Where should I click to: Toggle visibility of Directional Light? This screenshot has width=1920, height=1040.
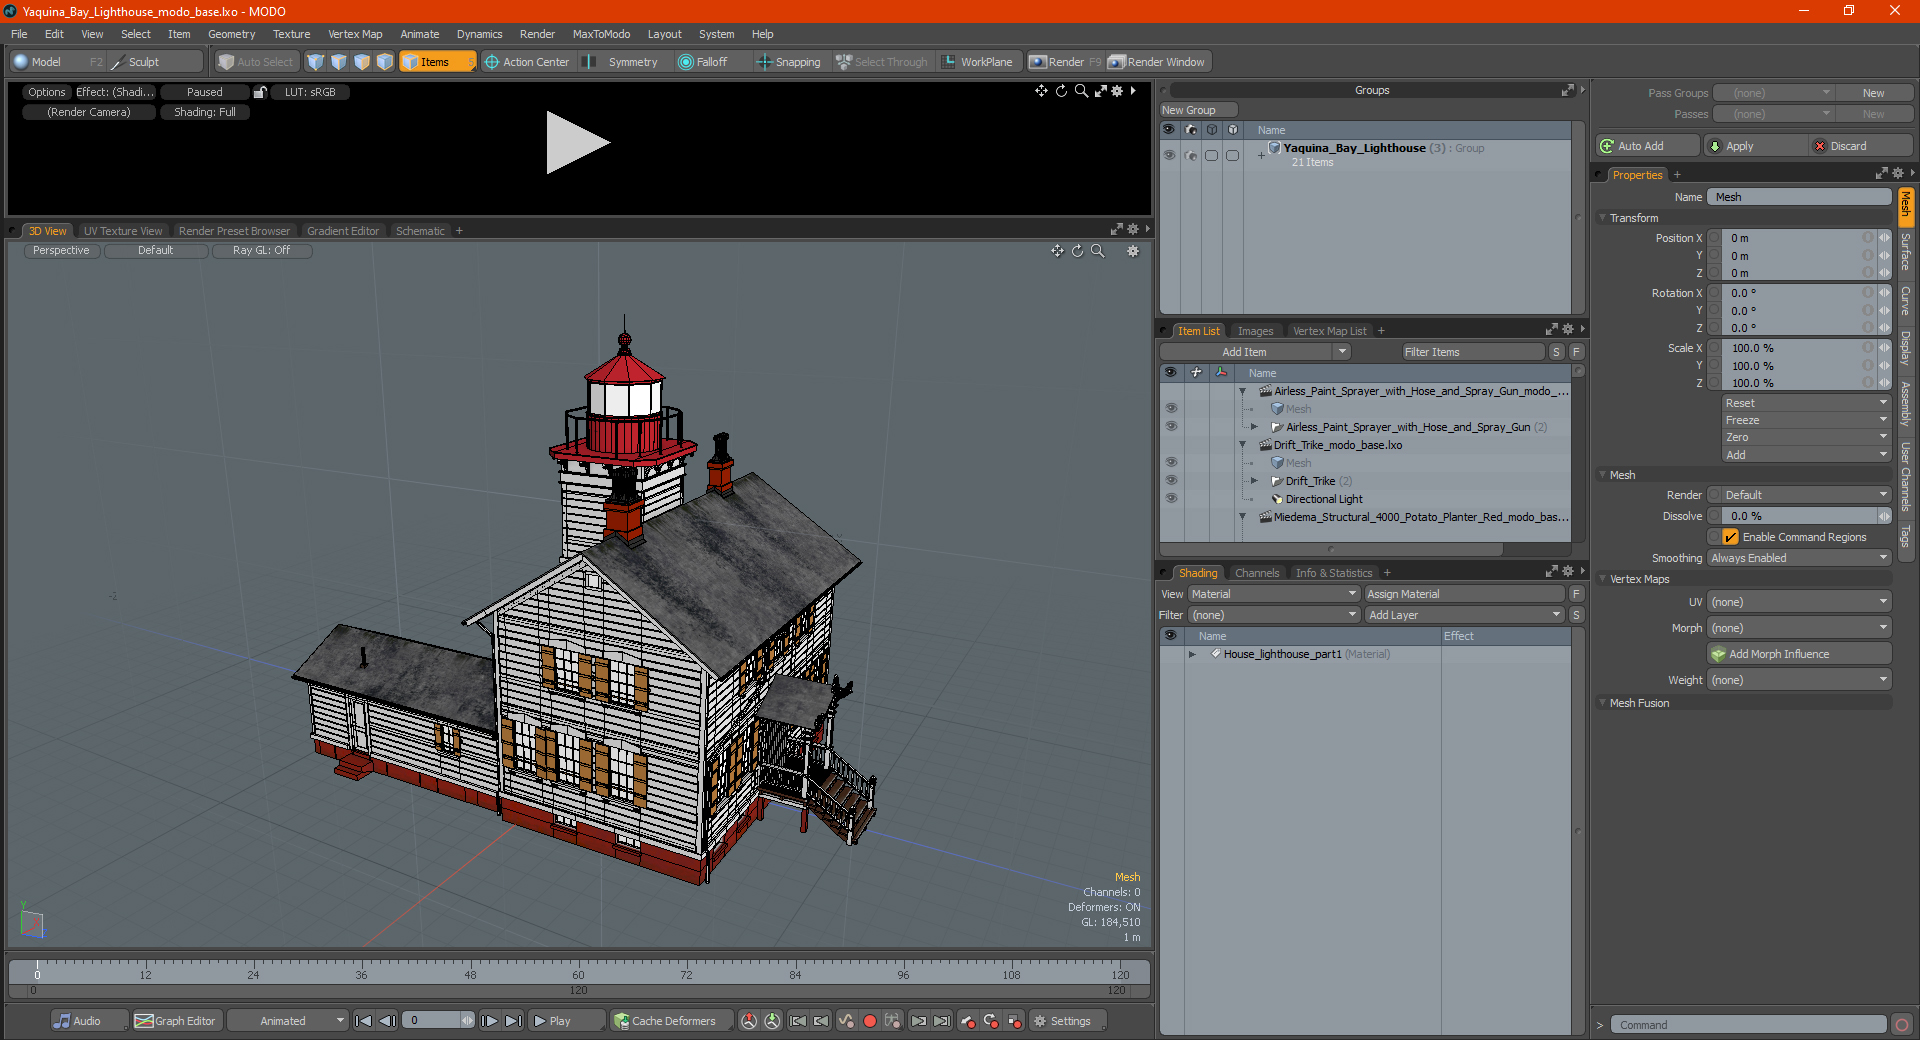click(1171, 499)
